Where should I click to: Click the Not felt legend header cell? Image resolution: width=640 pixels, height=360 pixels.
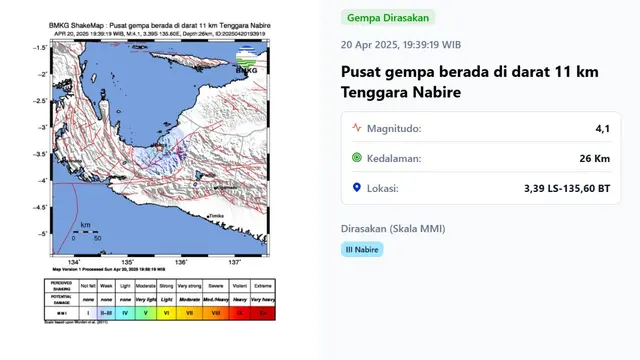(88, 286)
